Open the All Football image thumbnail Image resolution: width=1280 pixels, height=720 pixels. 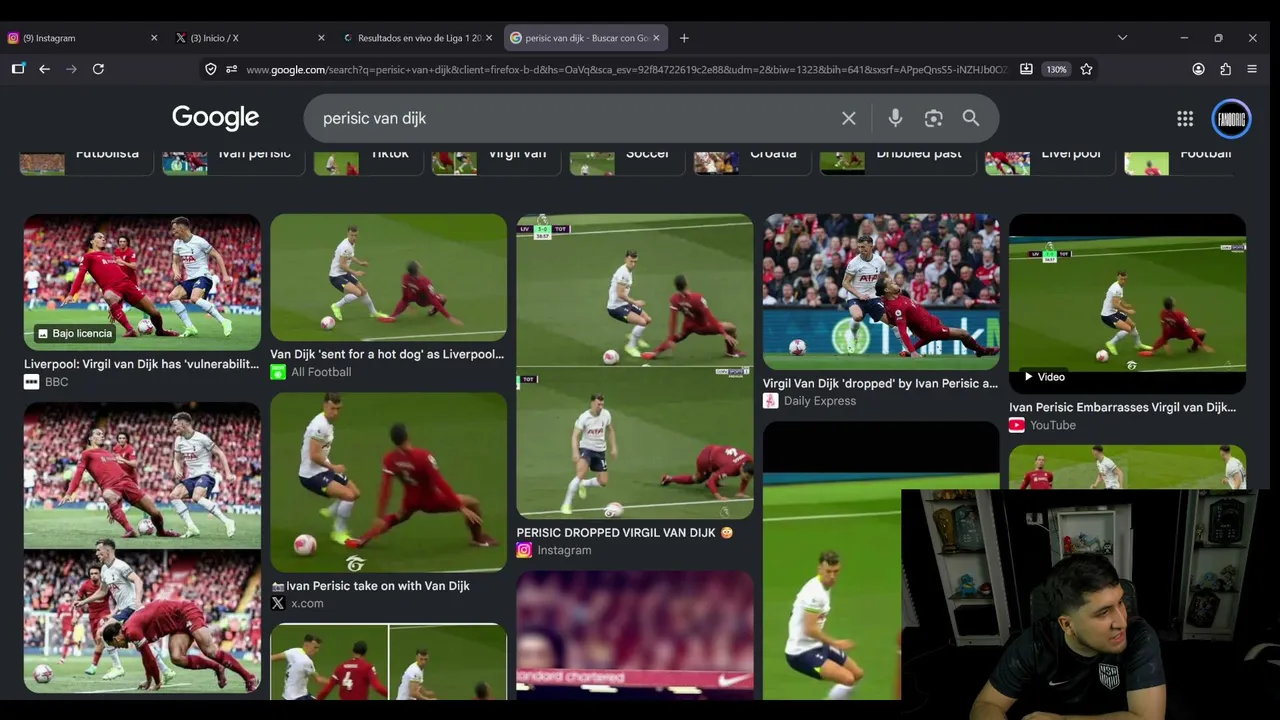(x=388, y=277)
